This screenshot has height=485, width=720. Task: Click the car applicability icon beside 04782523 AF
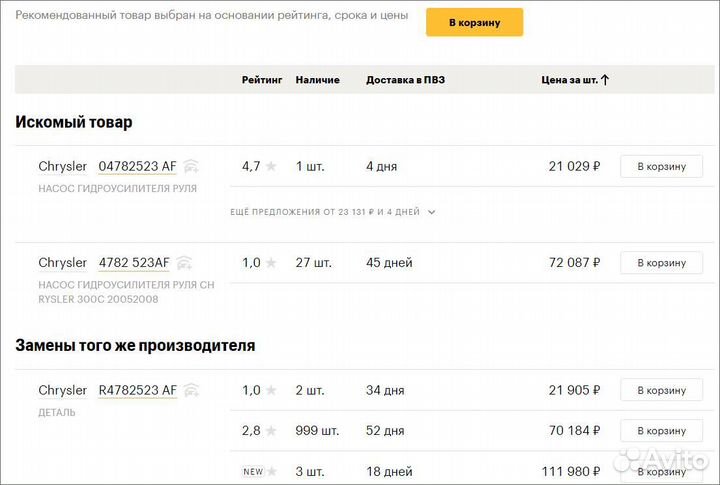click(191, 166)
